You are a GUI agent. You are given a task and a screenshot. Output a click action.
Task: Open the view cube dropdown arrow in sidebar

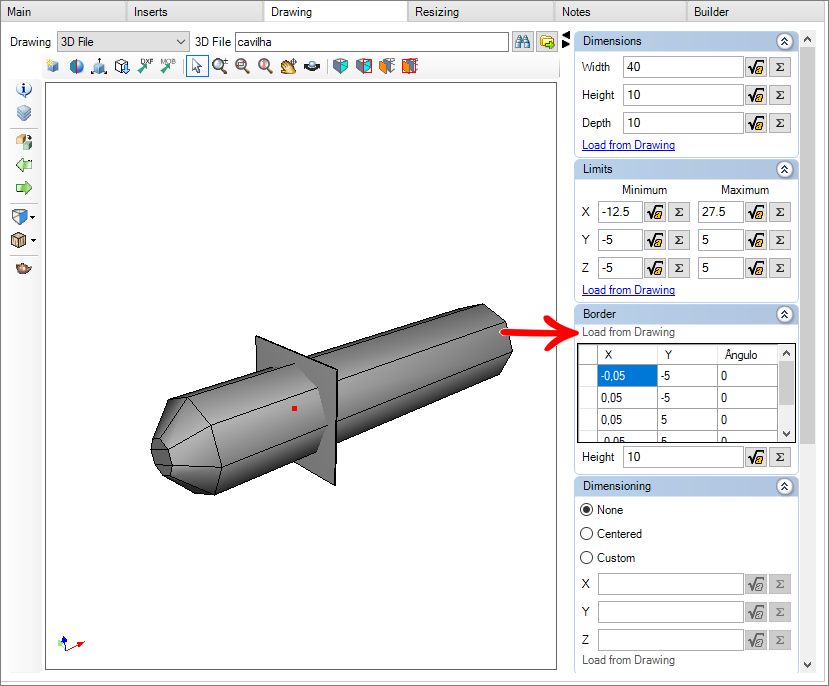coord(33,217)
